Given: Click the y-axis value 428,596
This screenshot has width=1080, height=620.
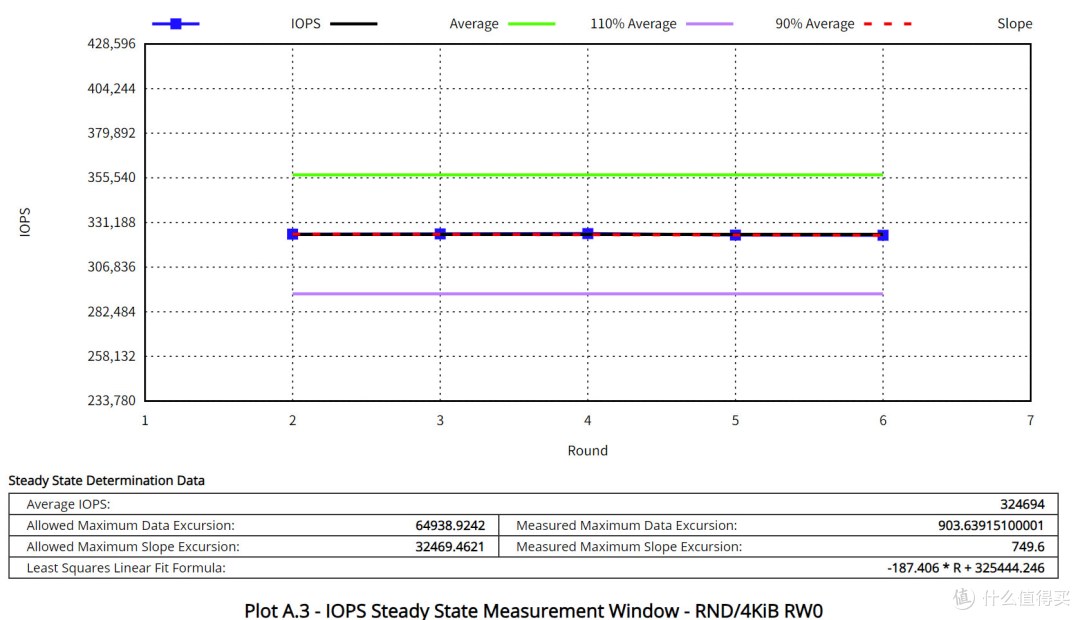Looking at the screenshot, I should 112,44.
